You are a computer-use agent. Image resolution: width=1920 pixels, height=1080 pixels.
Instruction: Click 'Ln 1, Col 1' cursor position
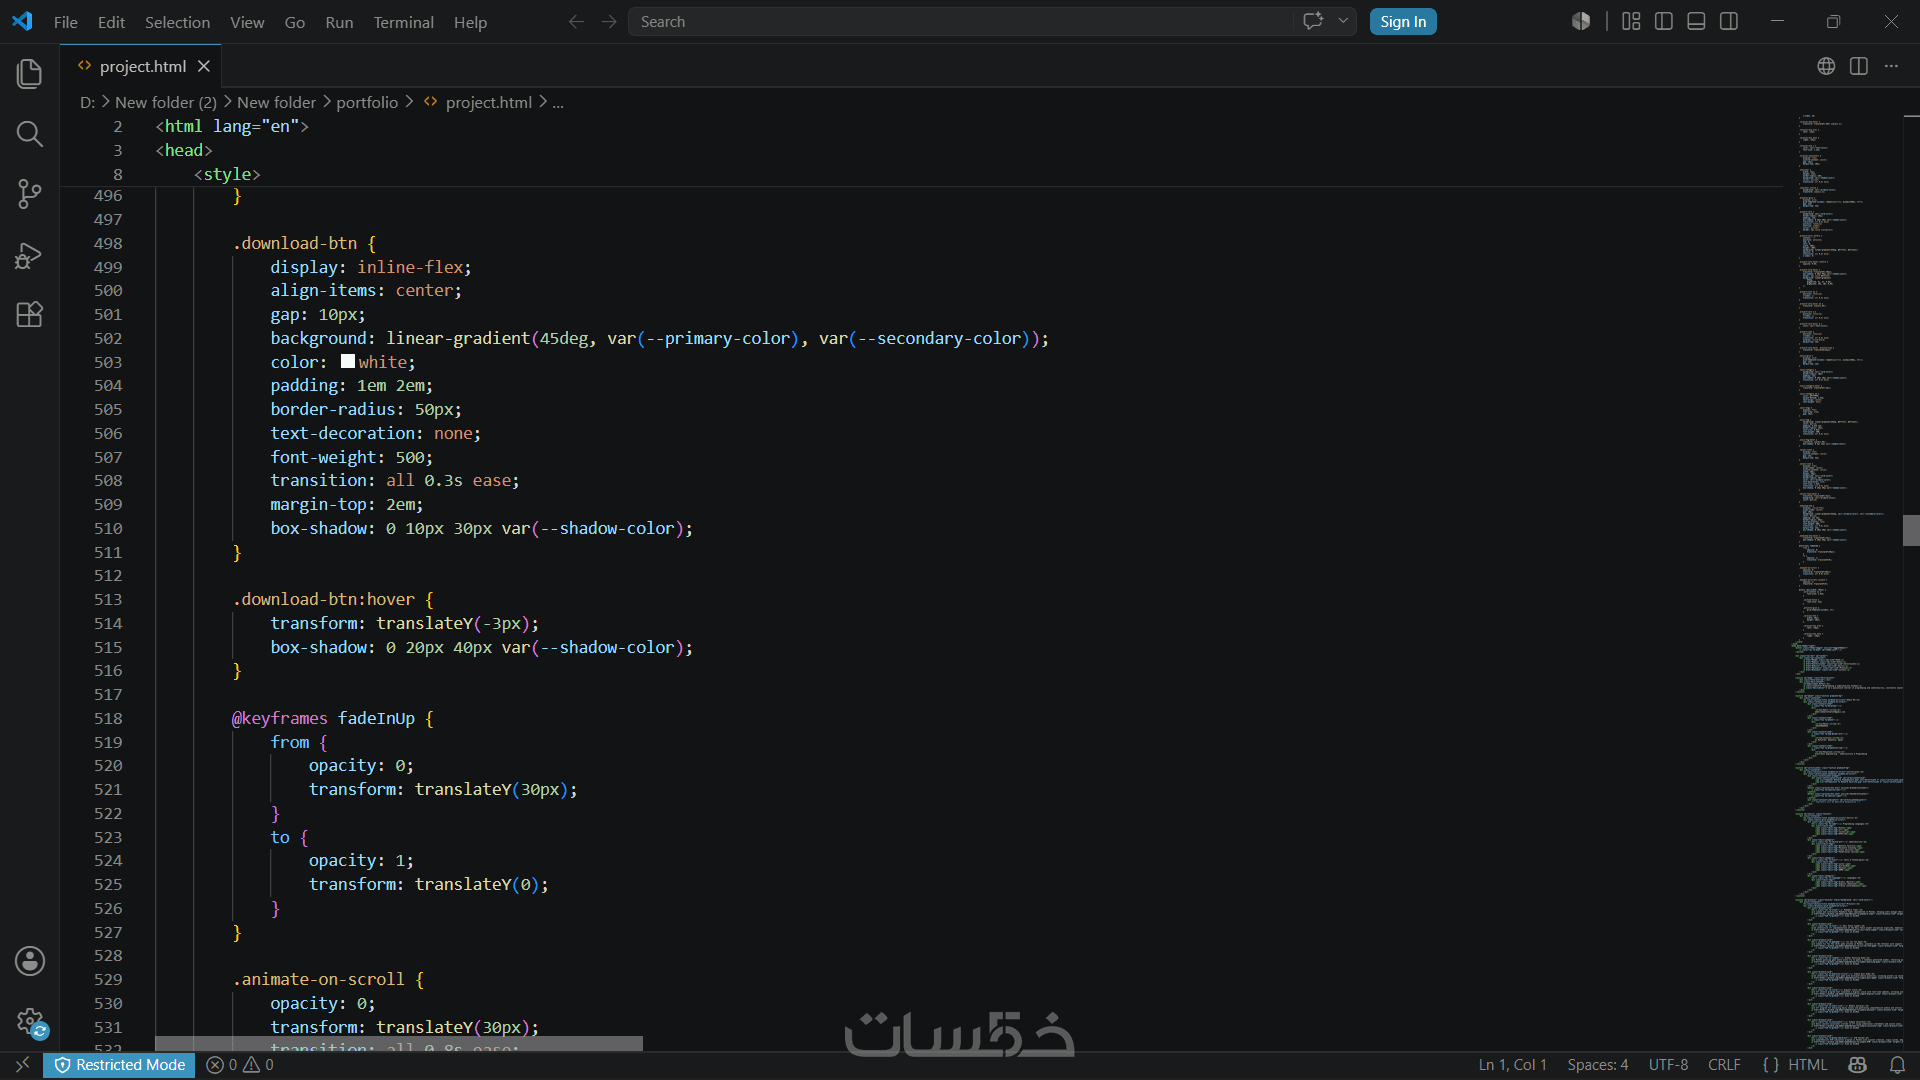click(x=1512, y=1065)
